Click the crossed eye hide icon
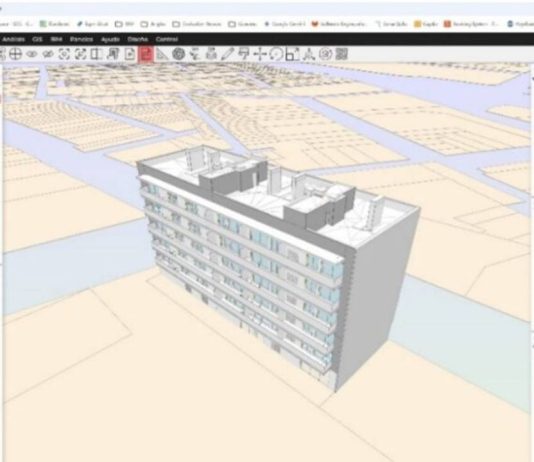534x462 pixels. 48,54
